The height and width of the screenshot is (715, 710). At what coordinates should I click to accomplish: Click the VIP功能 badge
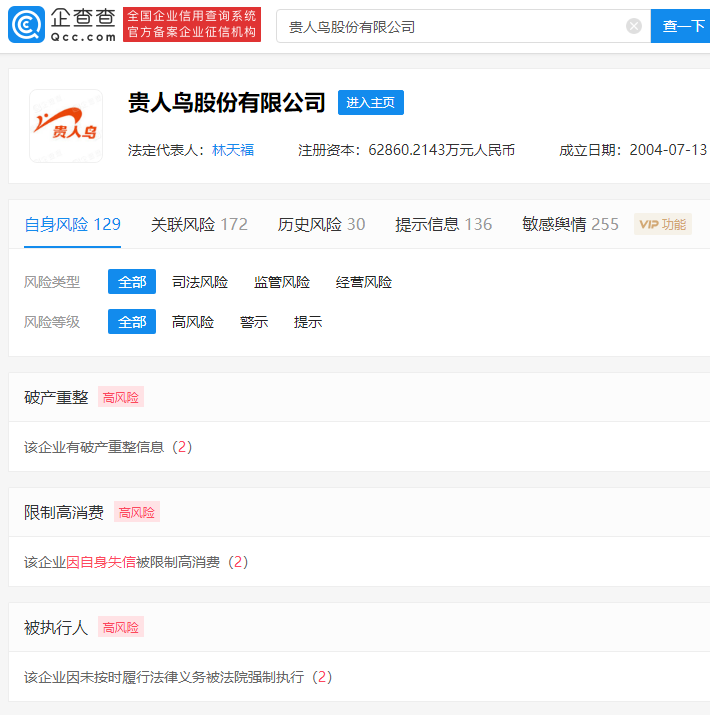(663, 224)
